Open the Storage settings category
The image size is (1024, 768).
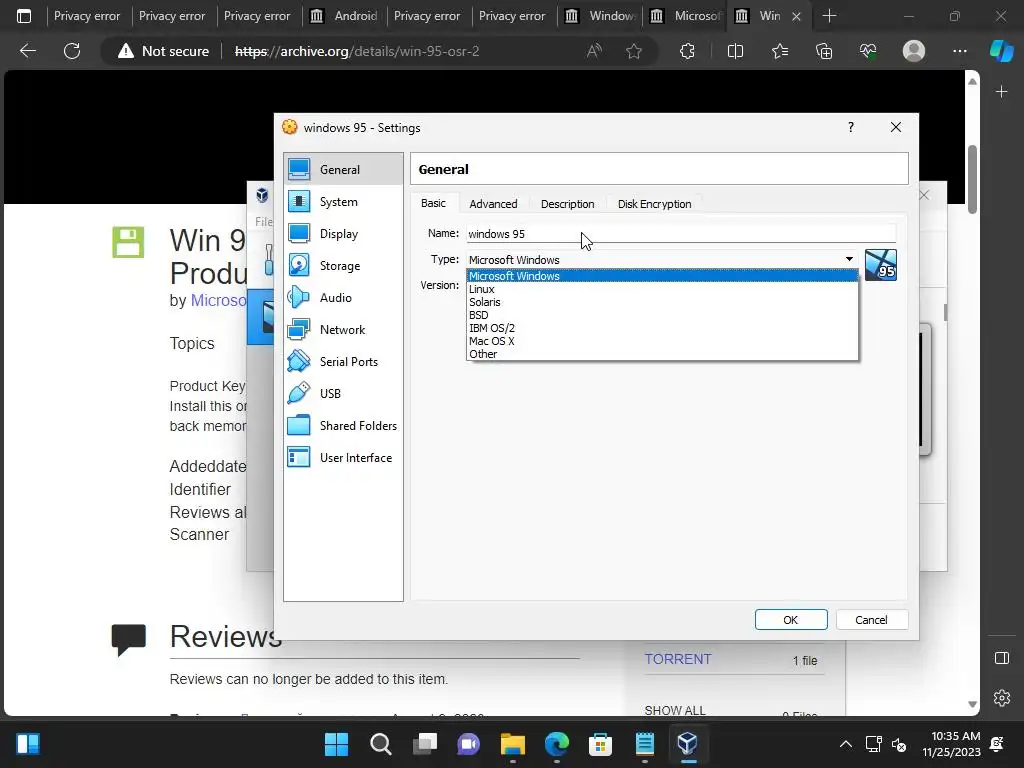pos(343,265)
